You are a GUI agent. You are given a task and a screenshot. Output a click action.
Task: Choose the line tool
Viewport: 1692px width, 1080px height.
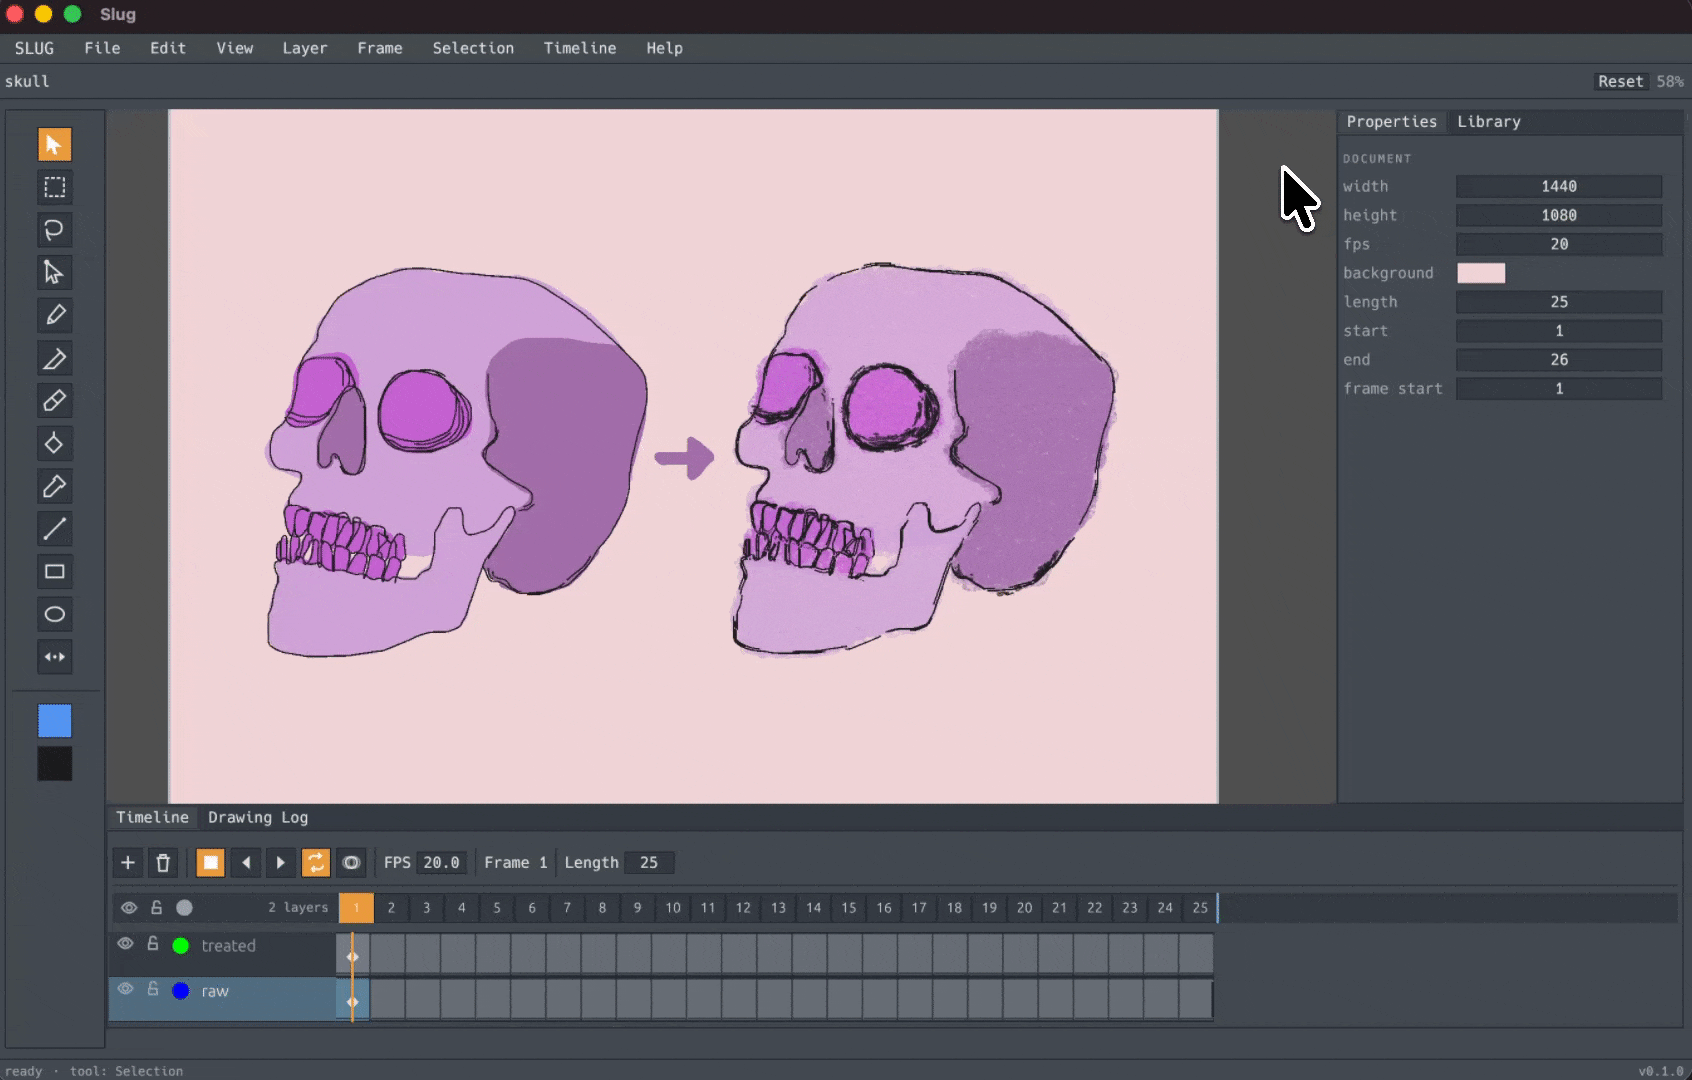(55, 529)
